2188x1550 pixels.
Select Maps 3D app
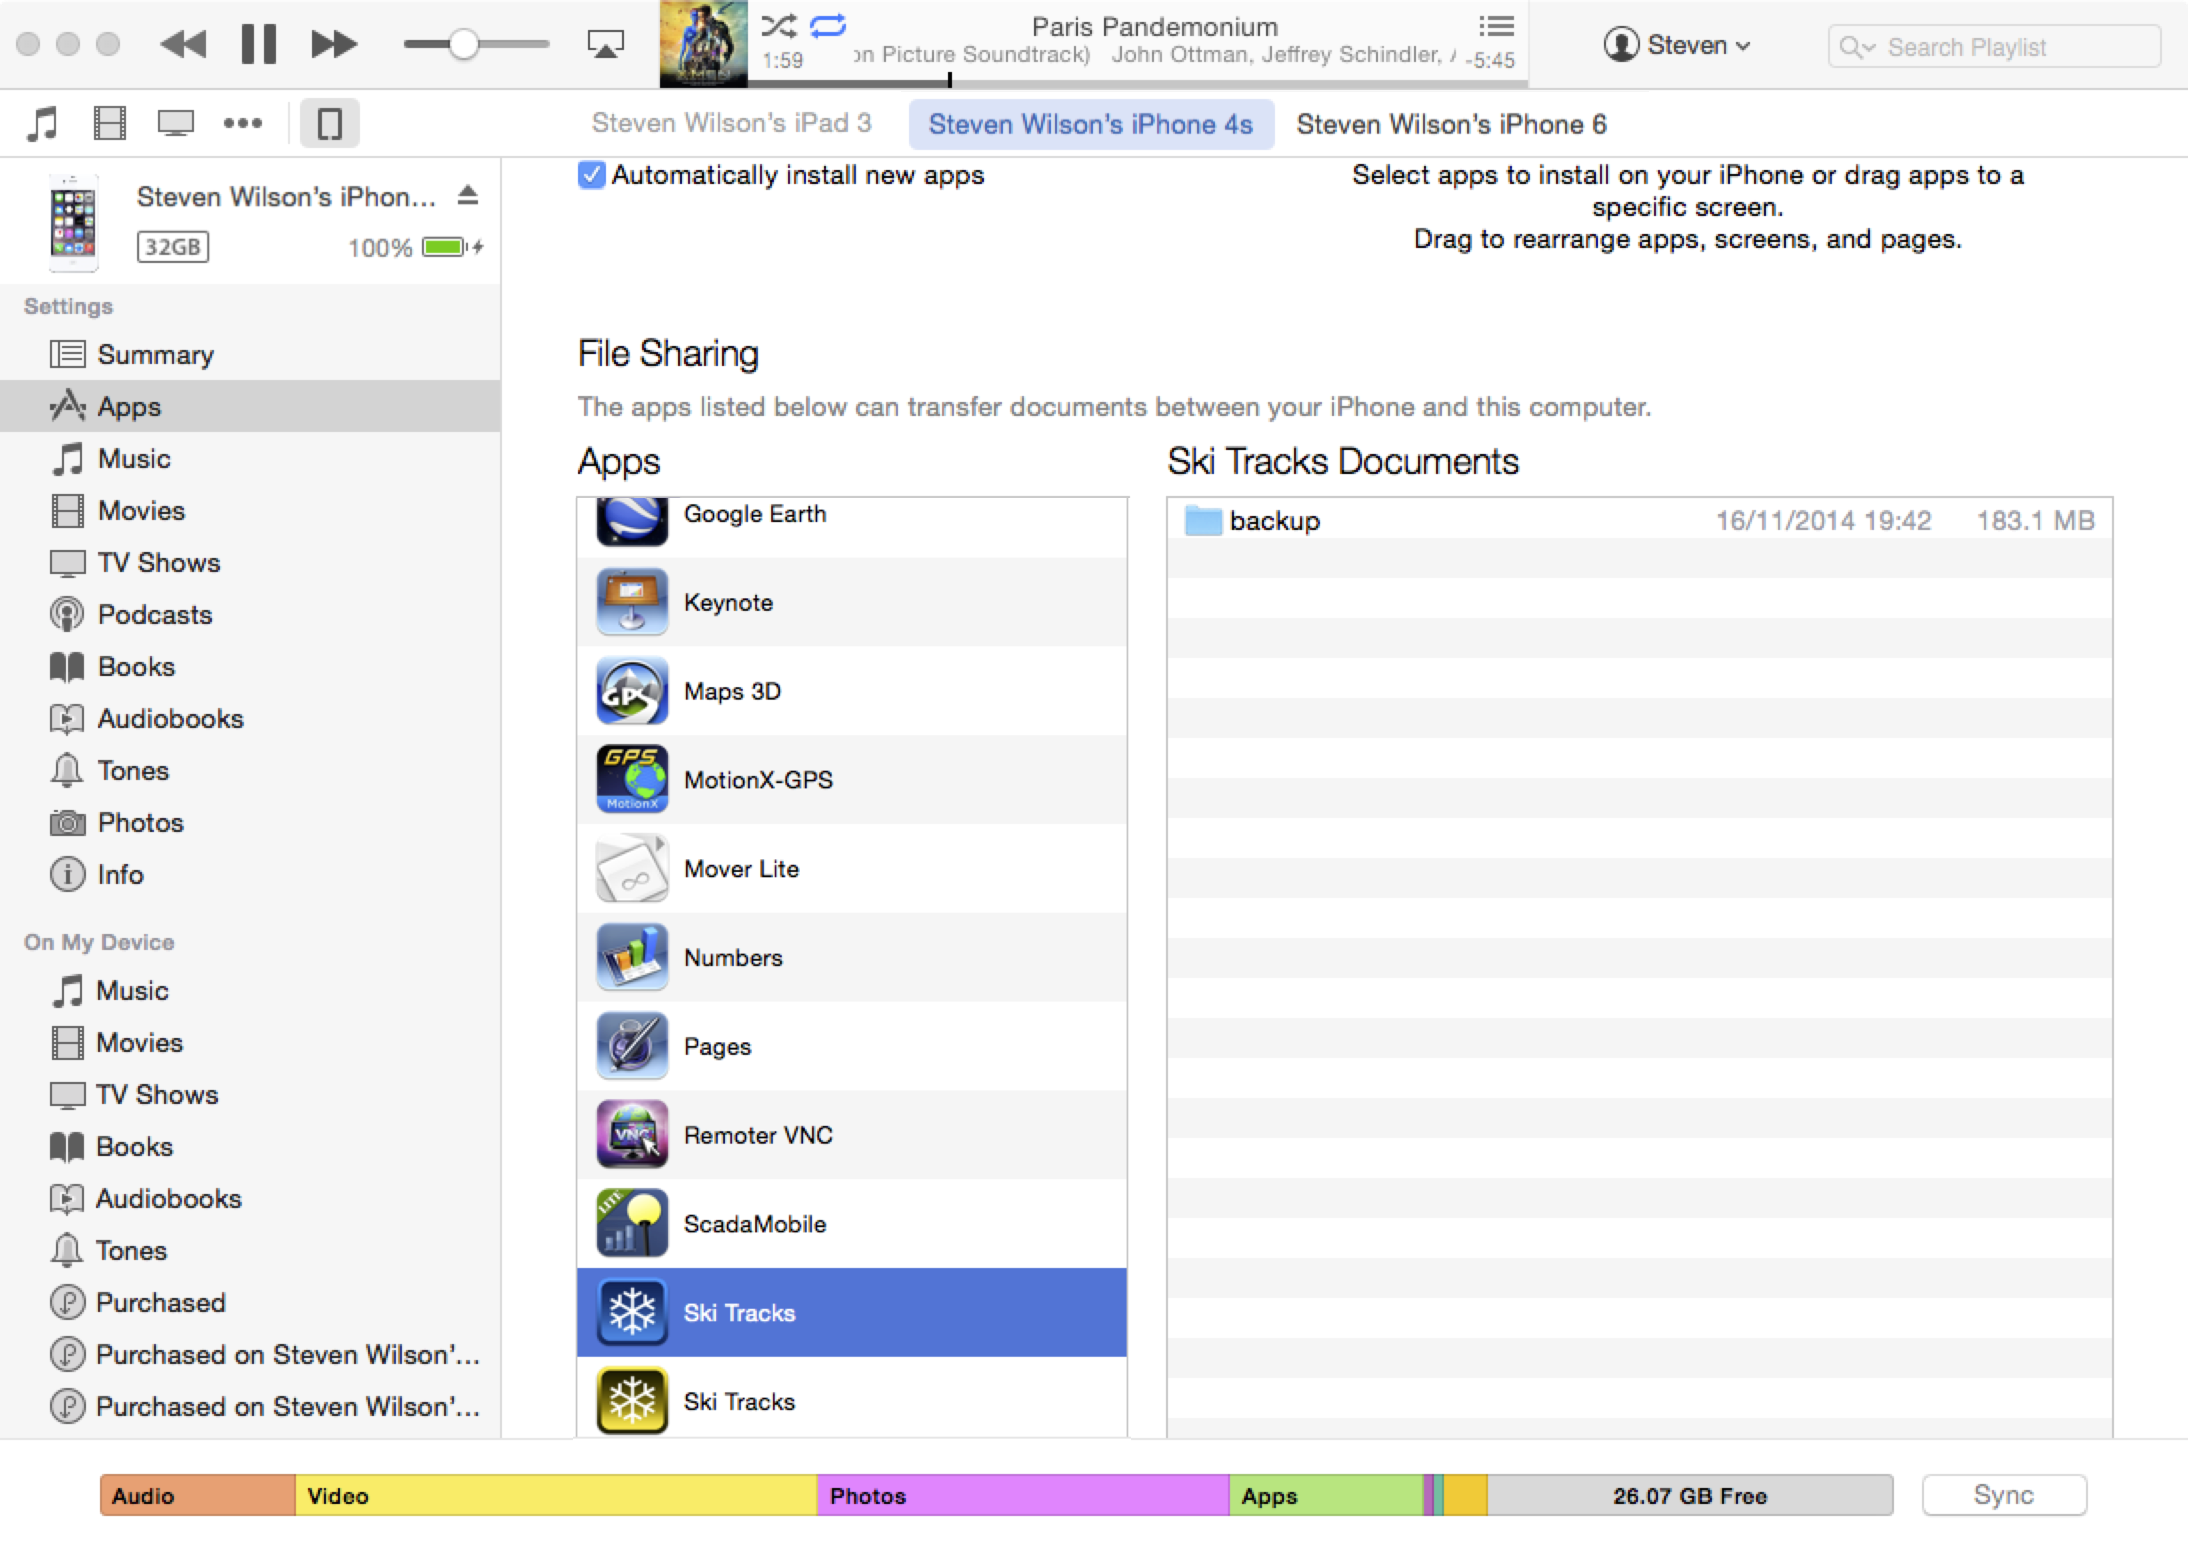click(852, 691)
